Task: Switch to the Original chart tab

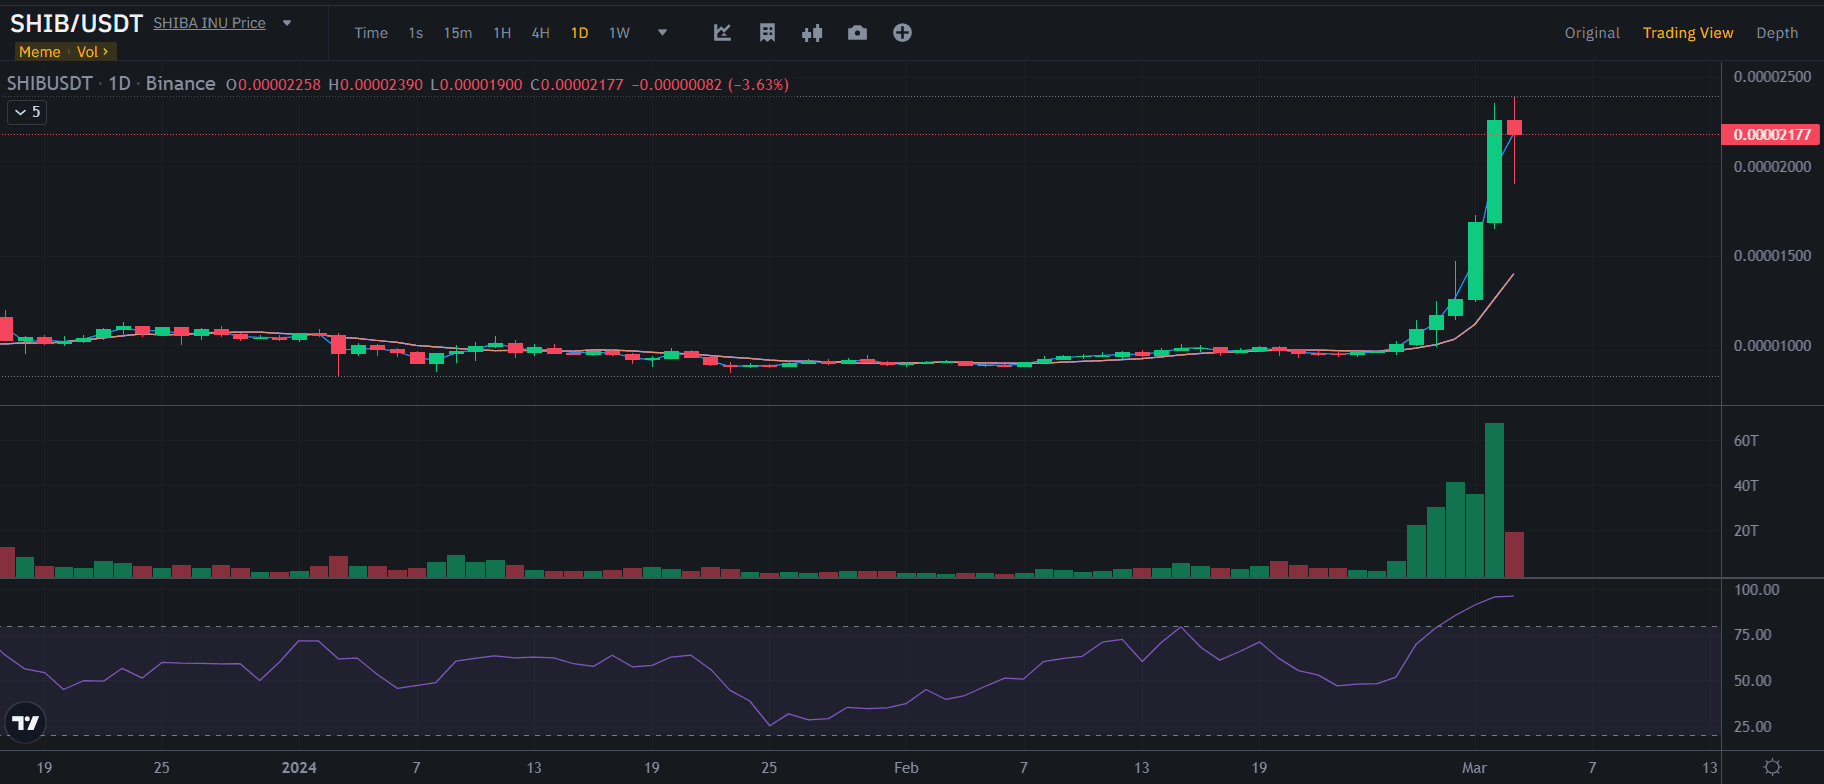Action: coord(1591,33)
